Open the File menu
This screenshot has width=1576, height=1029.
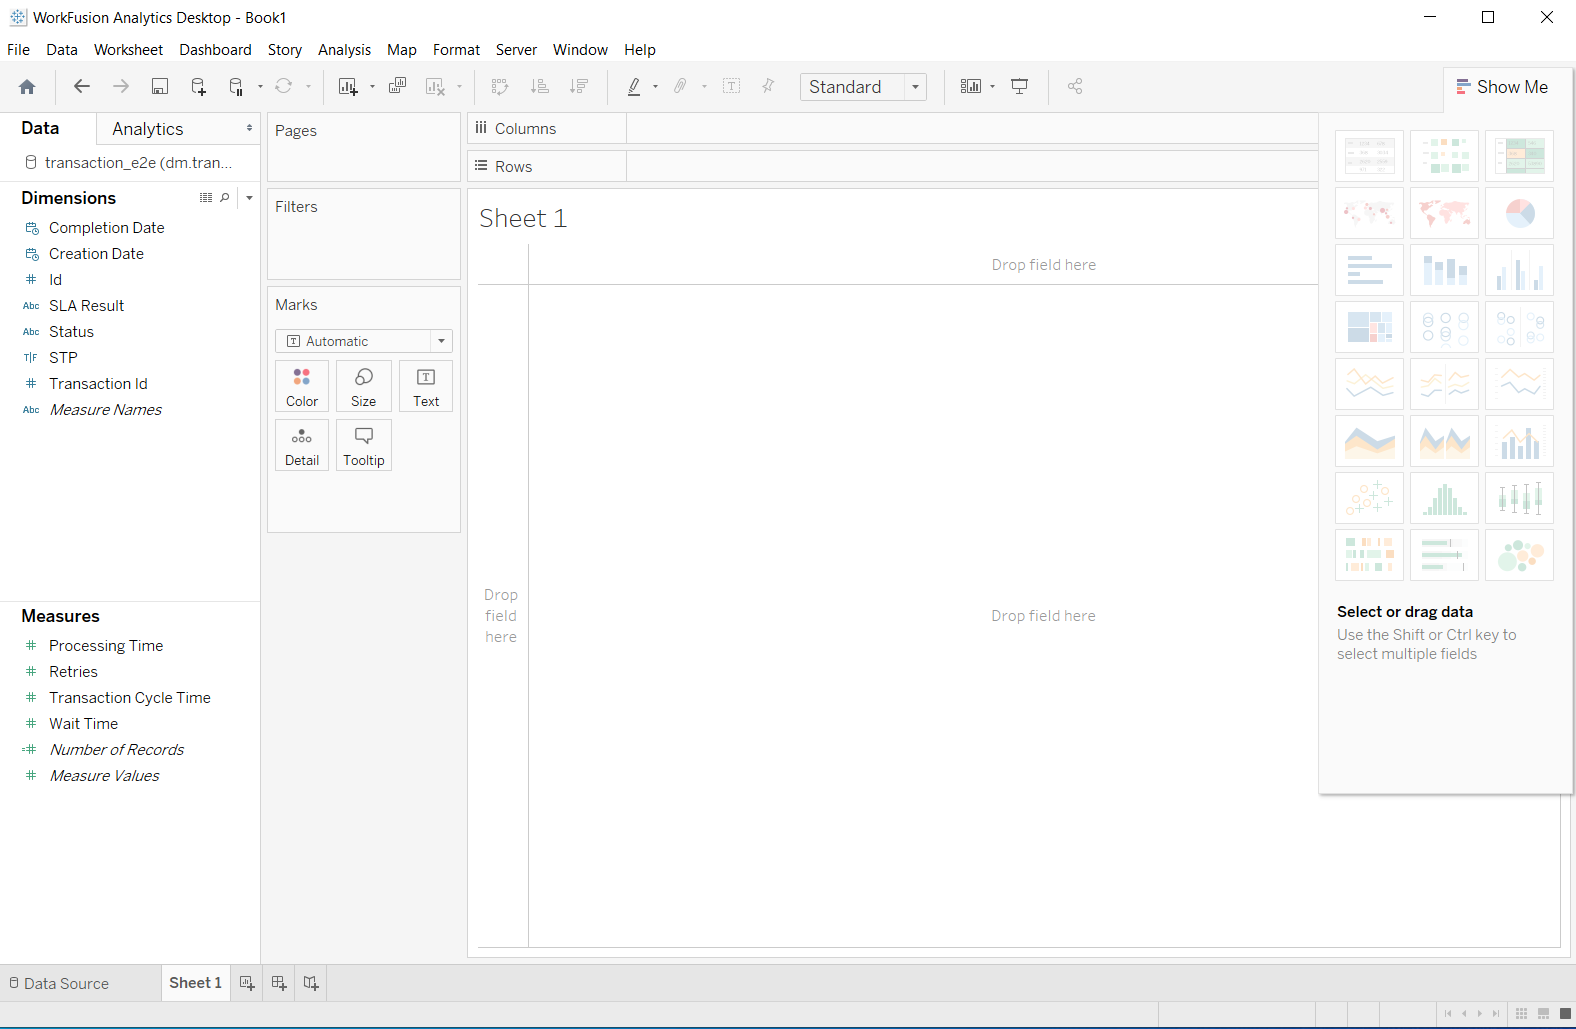pos(19,50)
